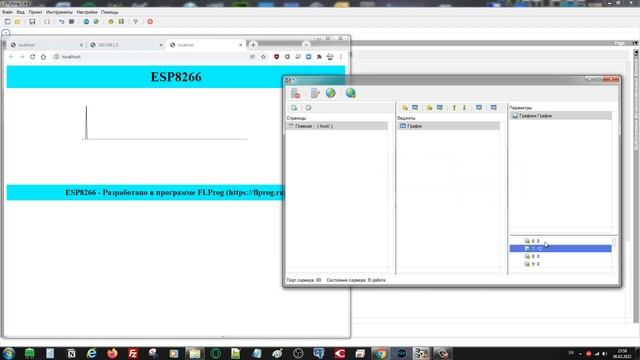Click the stop server icon with red mark
640x360 pixels.
click(x=296, y=93)
